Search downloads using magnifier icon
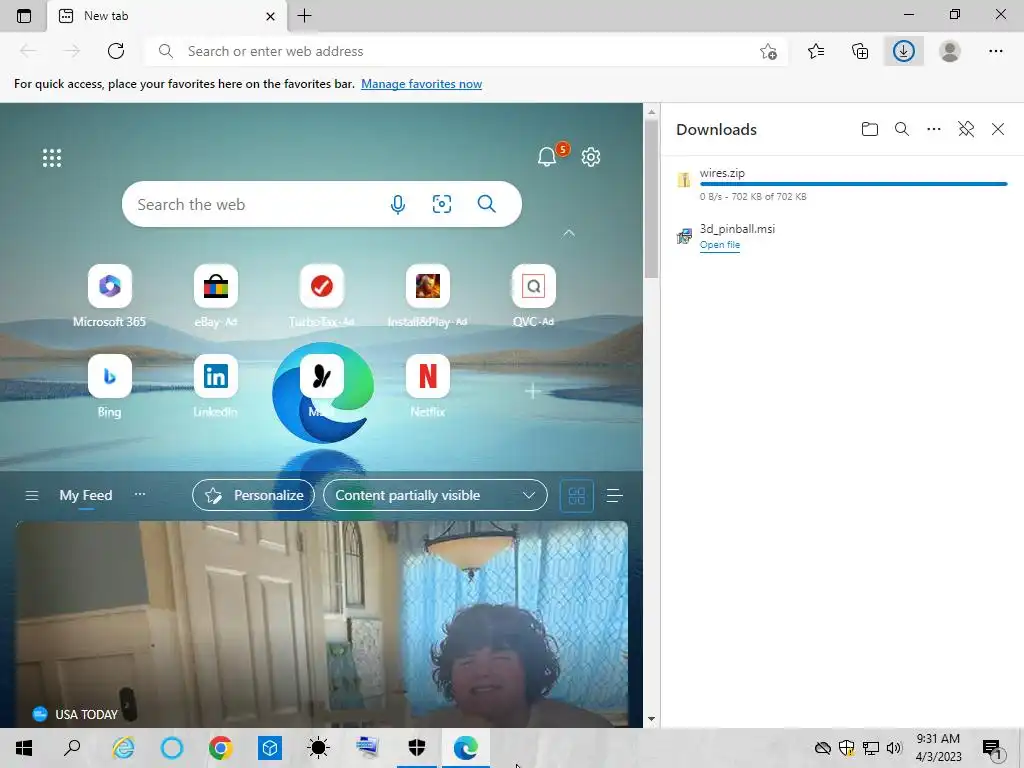This screenshot has height=768, width=1024. coord(902,129)
